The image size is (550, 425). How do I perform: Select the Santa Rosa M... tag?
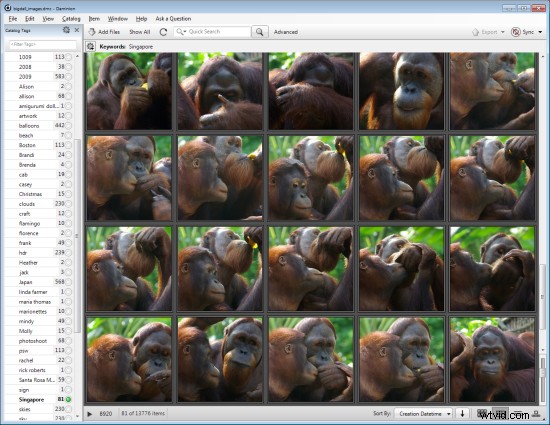pyautogui.click(x=36, y=380)
